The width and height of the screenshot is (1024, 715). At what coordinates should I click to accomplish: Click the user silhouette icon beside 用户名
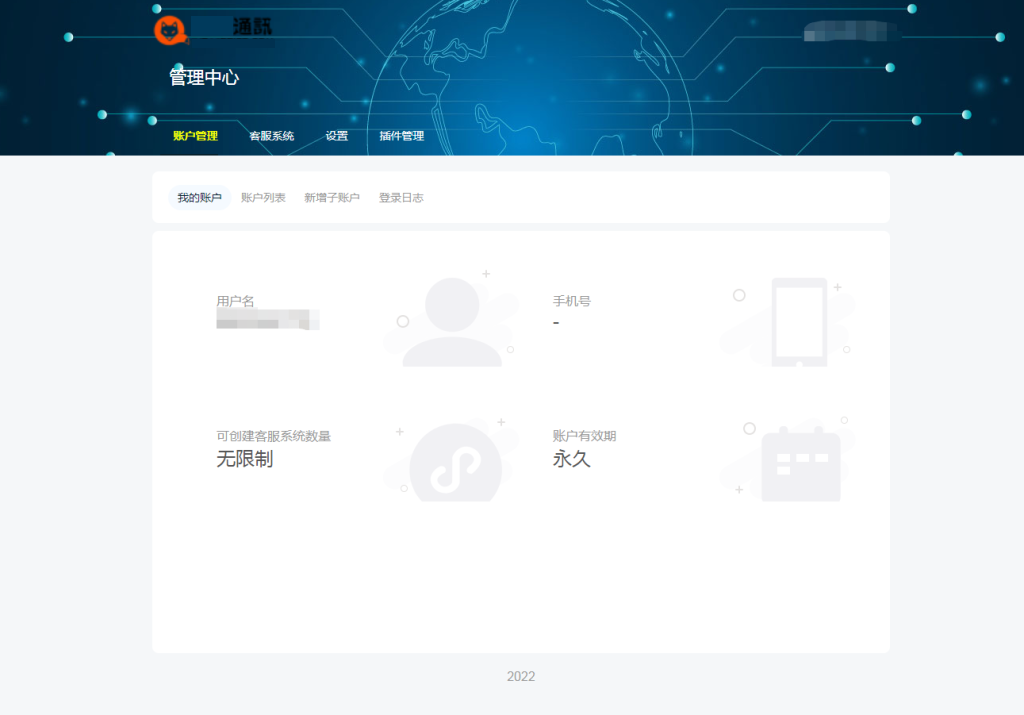click(x=452, y=322)
